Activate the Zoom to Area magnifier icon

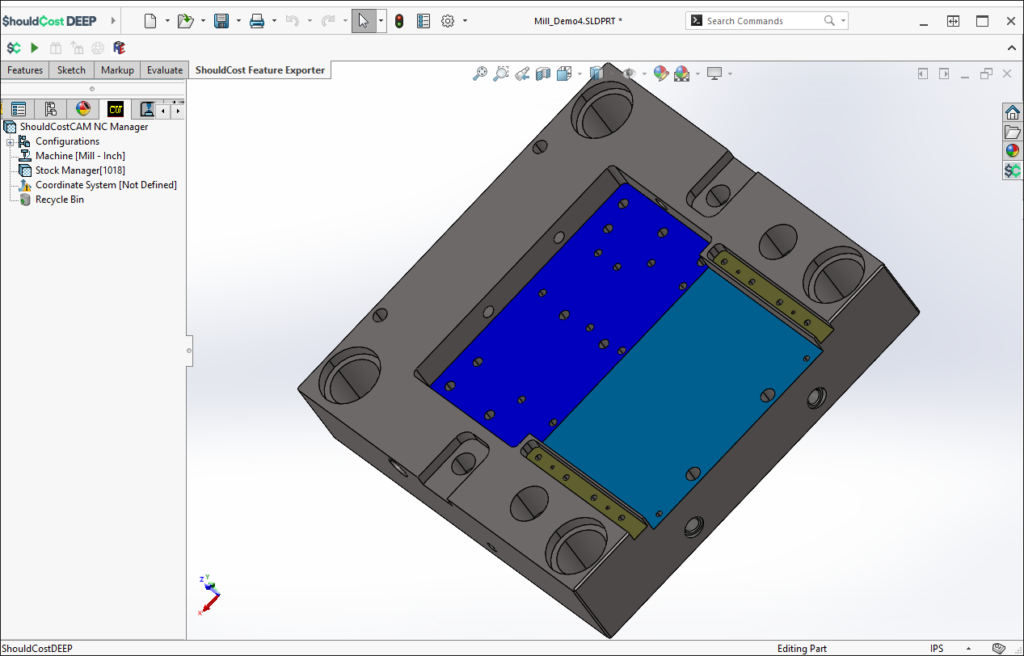click(500, 72)
